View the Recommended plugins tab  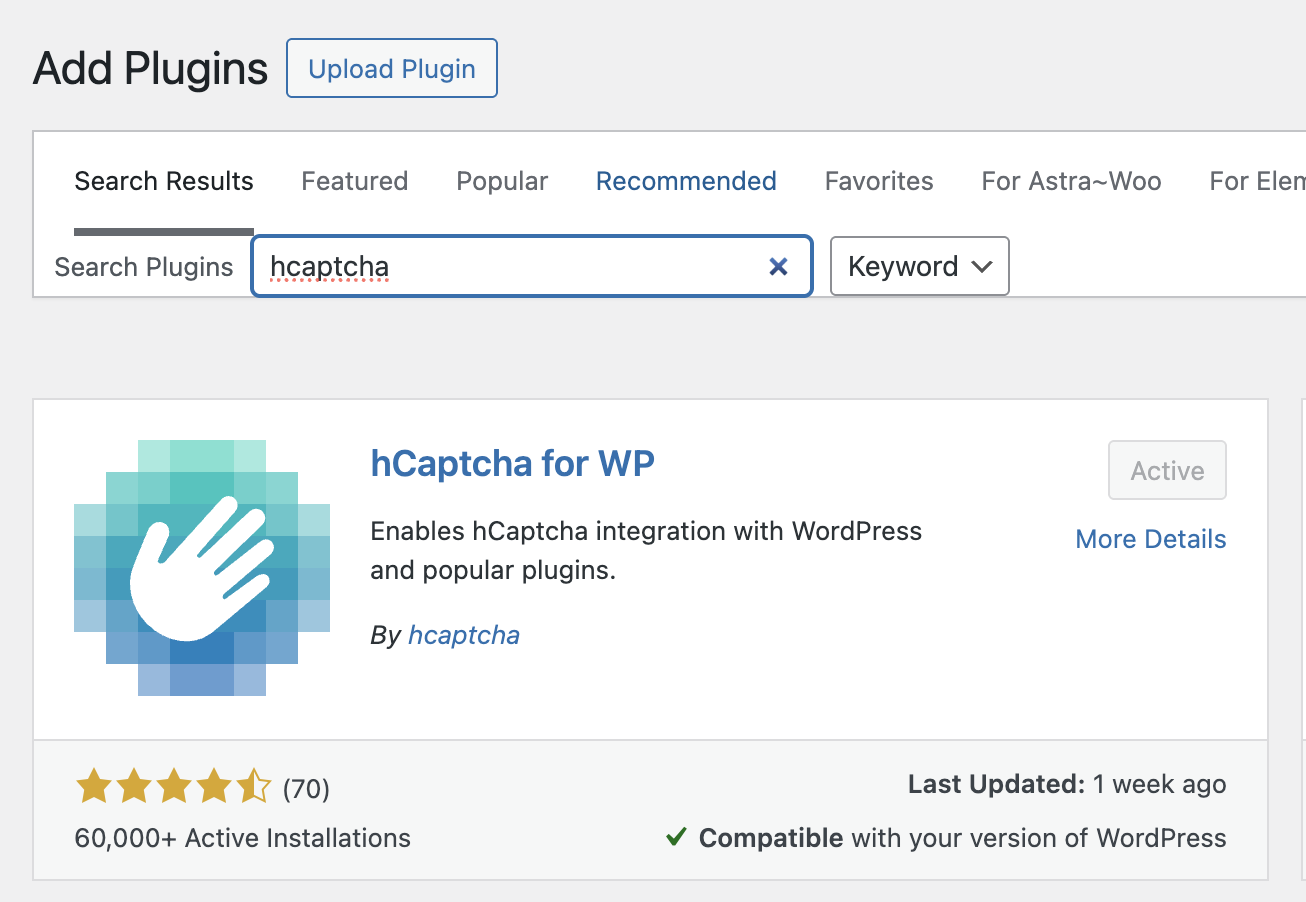point(686,181)
